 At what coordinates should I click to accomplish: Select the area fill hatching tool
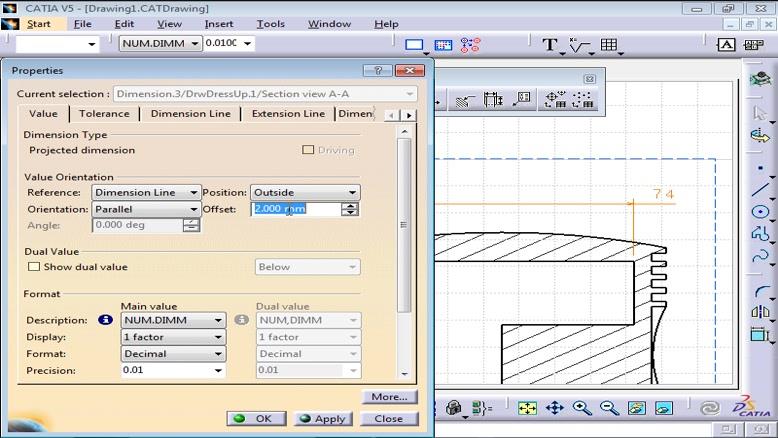point(463,101)
